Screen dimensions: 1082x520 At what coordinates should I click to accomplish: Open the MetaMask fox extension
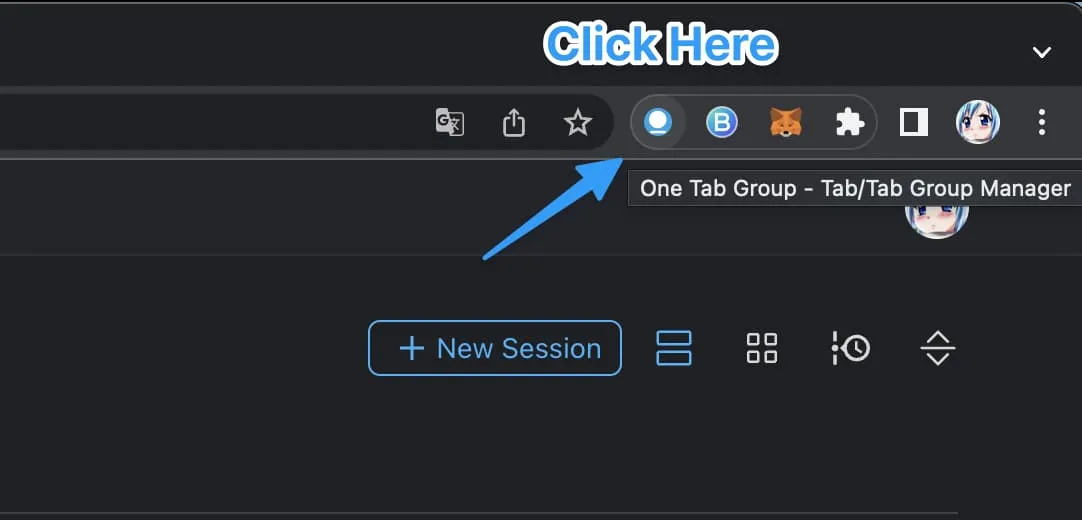(x=785, y=122)
